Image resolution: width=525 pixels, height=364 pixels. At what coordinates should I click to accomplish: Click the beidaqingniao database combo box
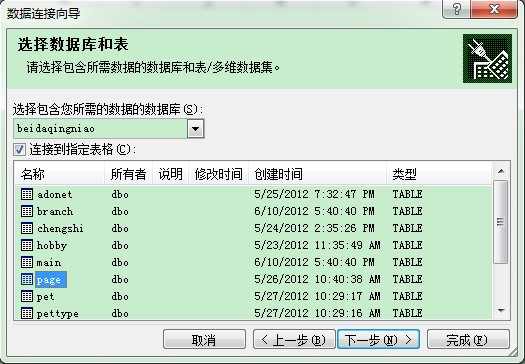click(x=108, y=129)
